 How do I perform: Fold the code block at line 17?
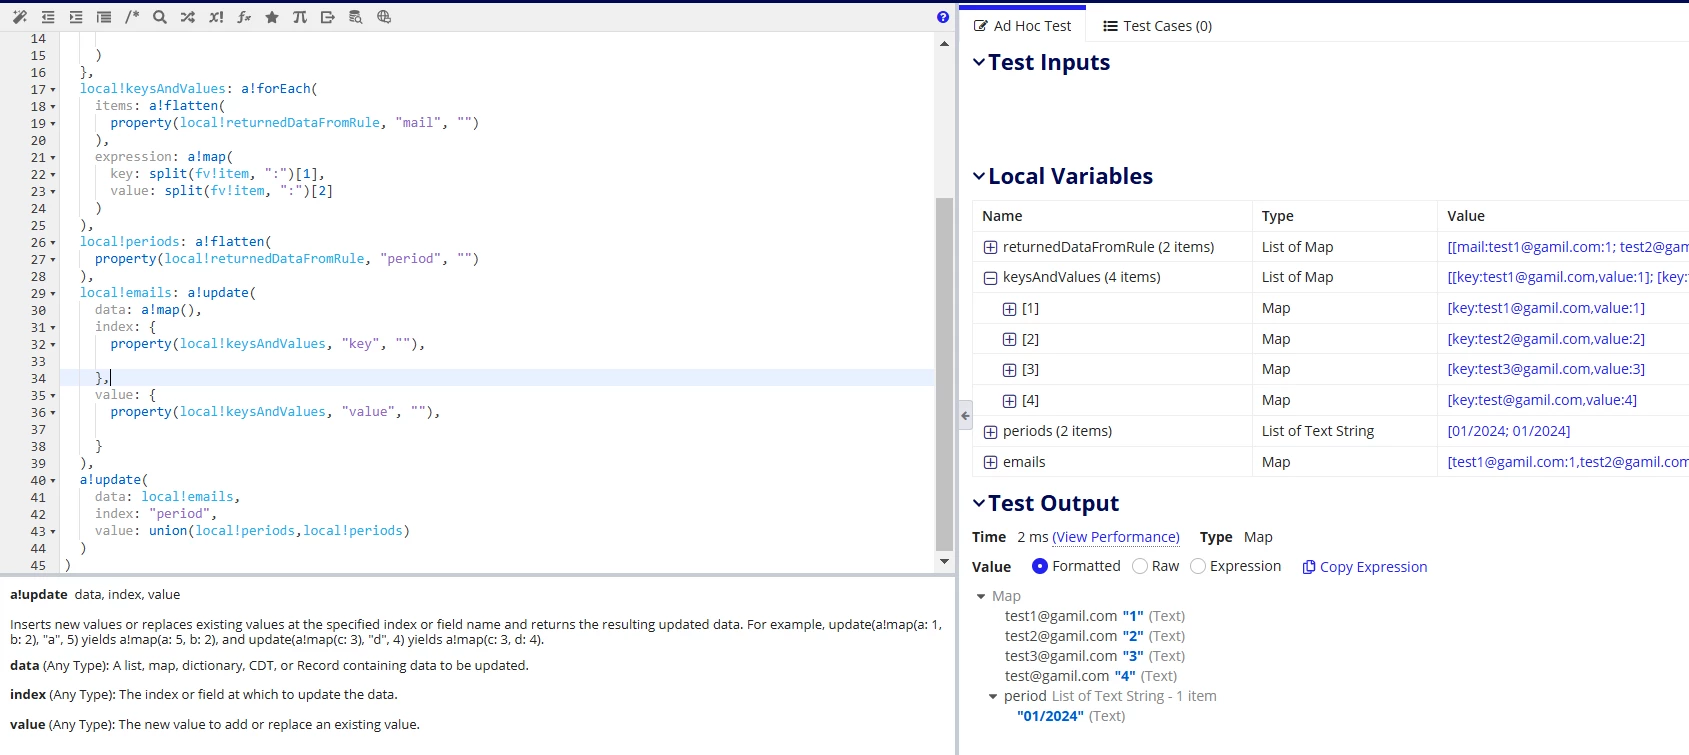(53, 90)
